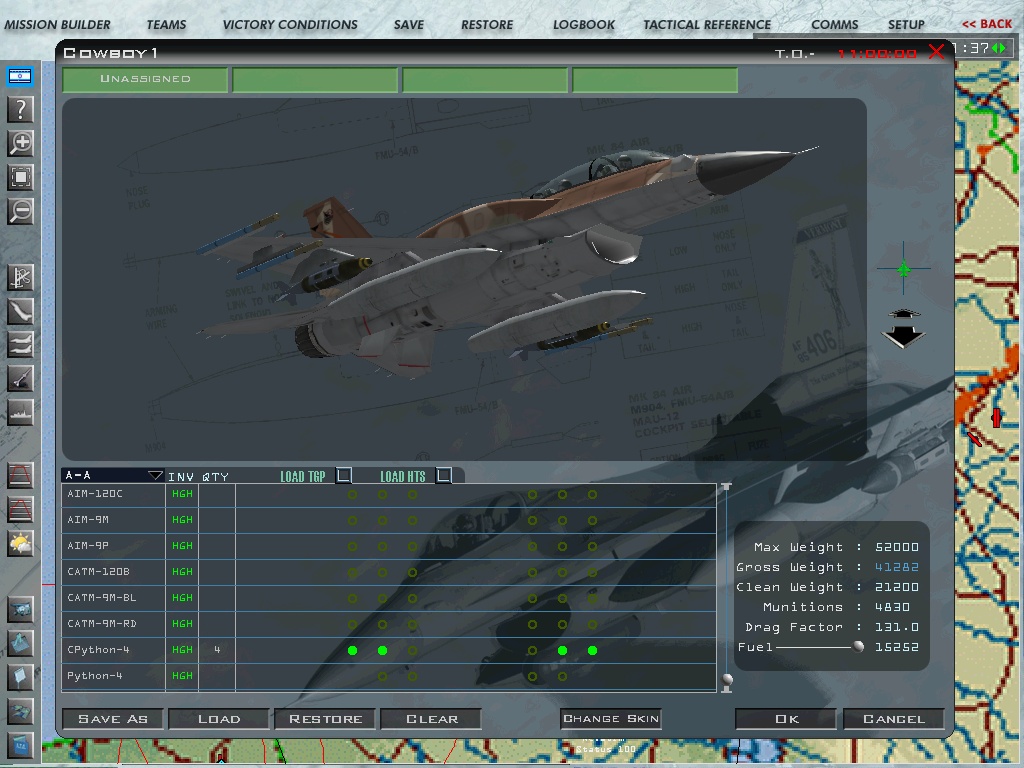The image size is (1024, 768).
Task: Click the green arrows beside the clock
Action: [x=999, y=48]
